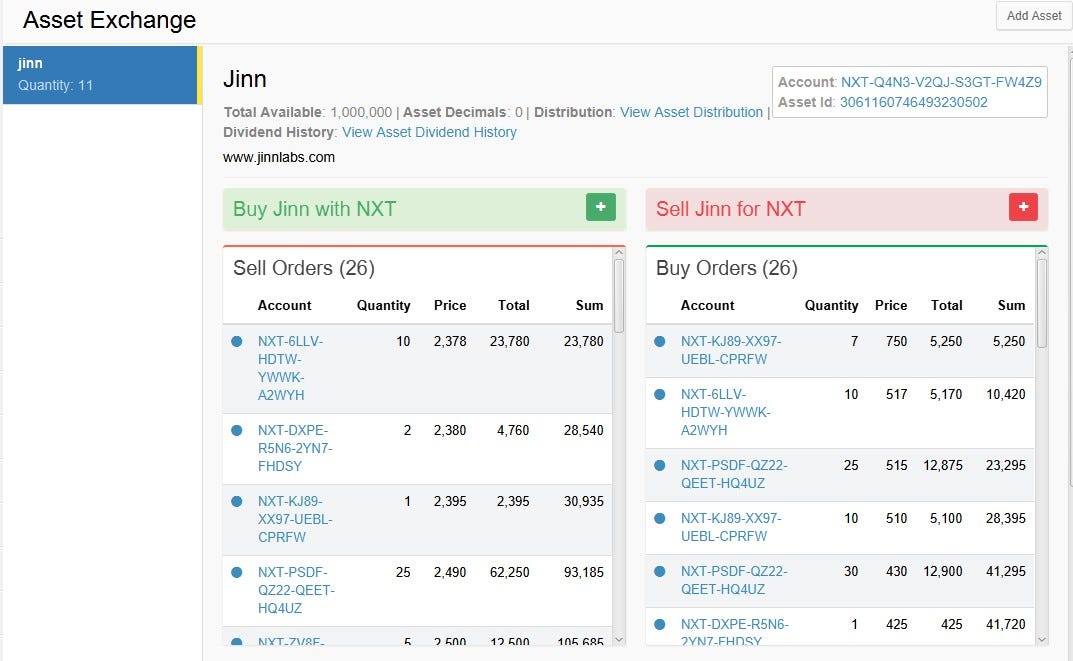Click buy order price 517
1073x661 pixels.
point(896,395)
